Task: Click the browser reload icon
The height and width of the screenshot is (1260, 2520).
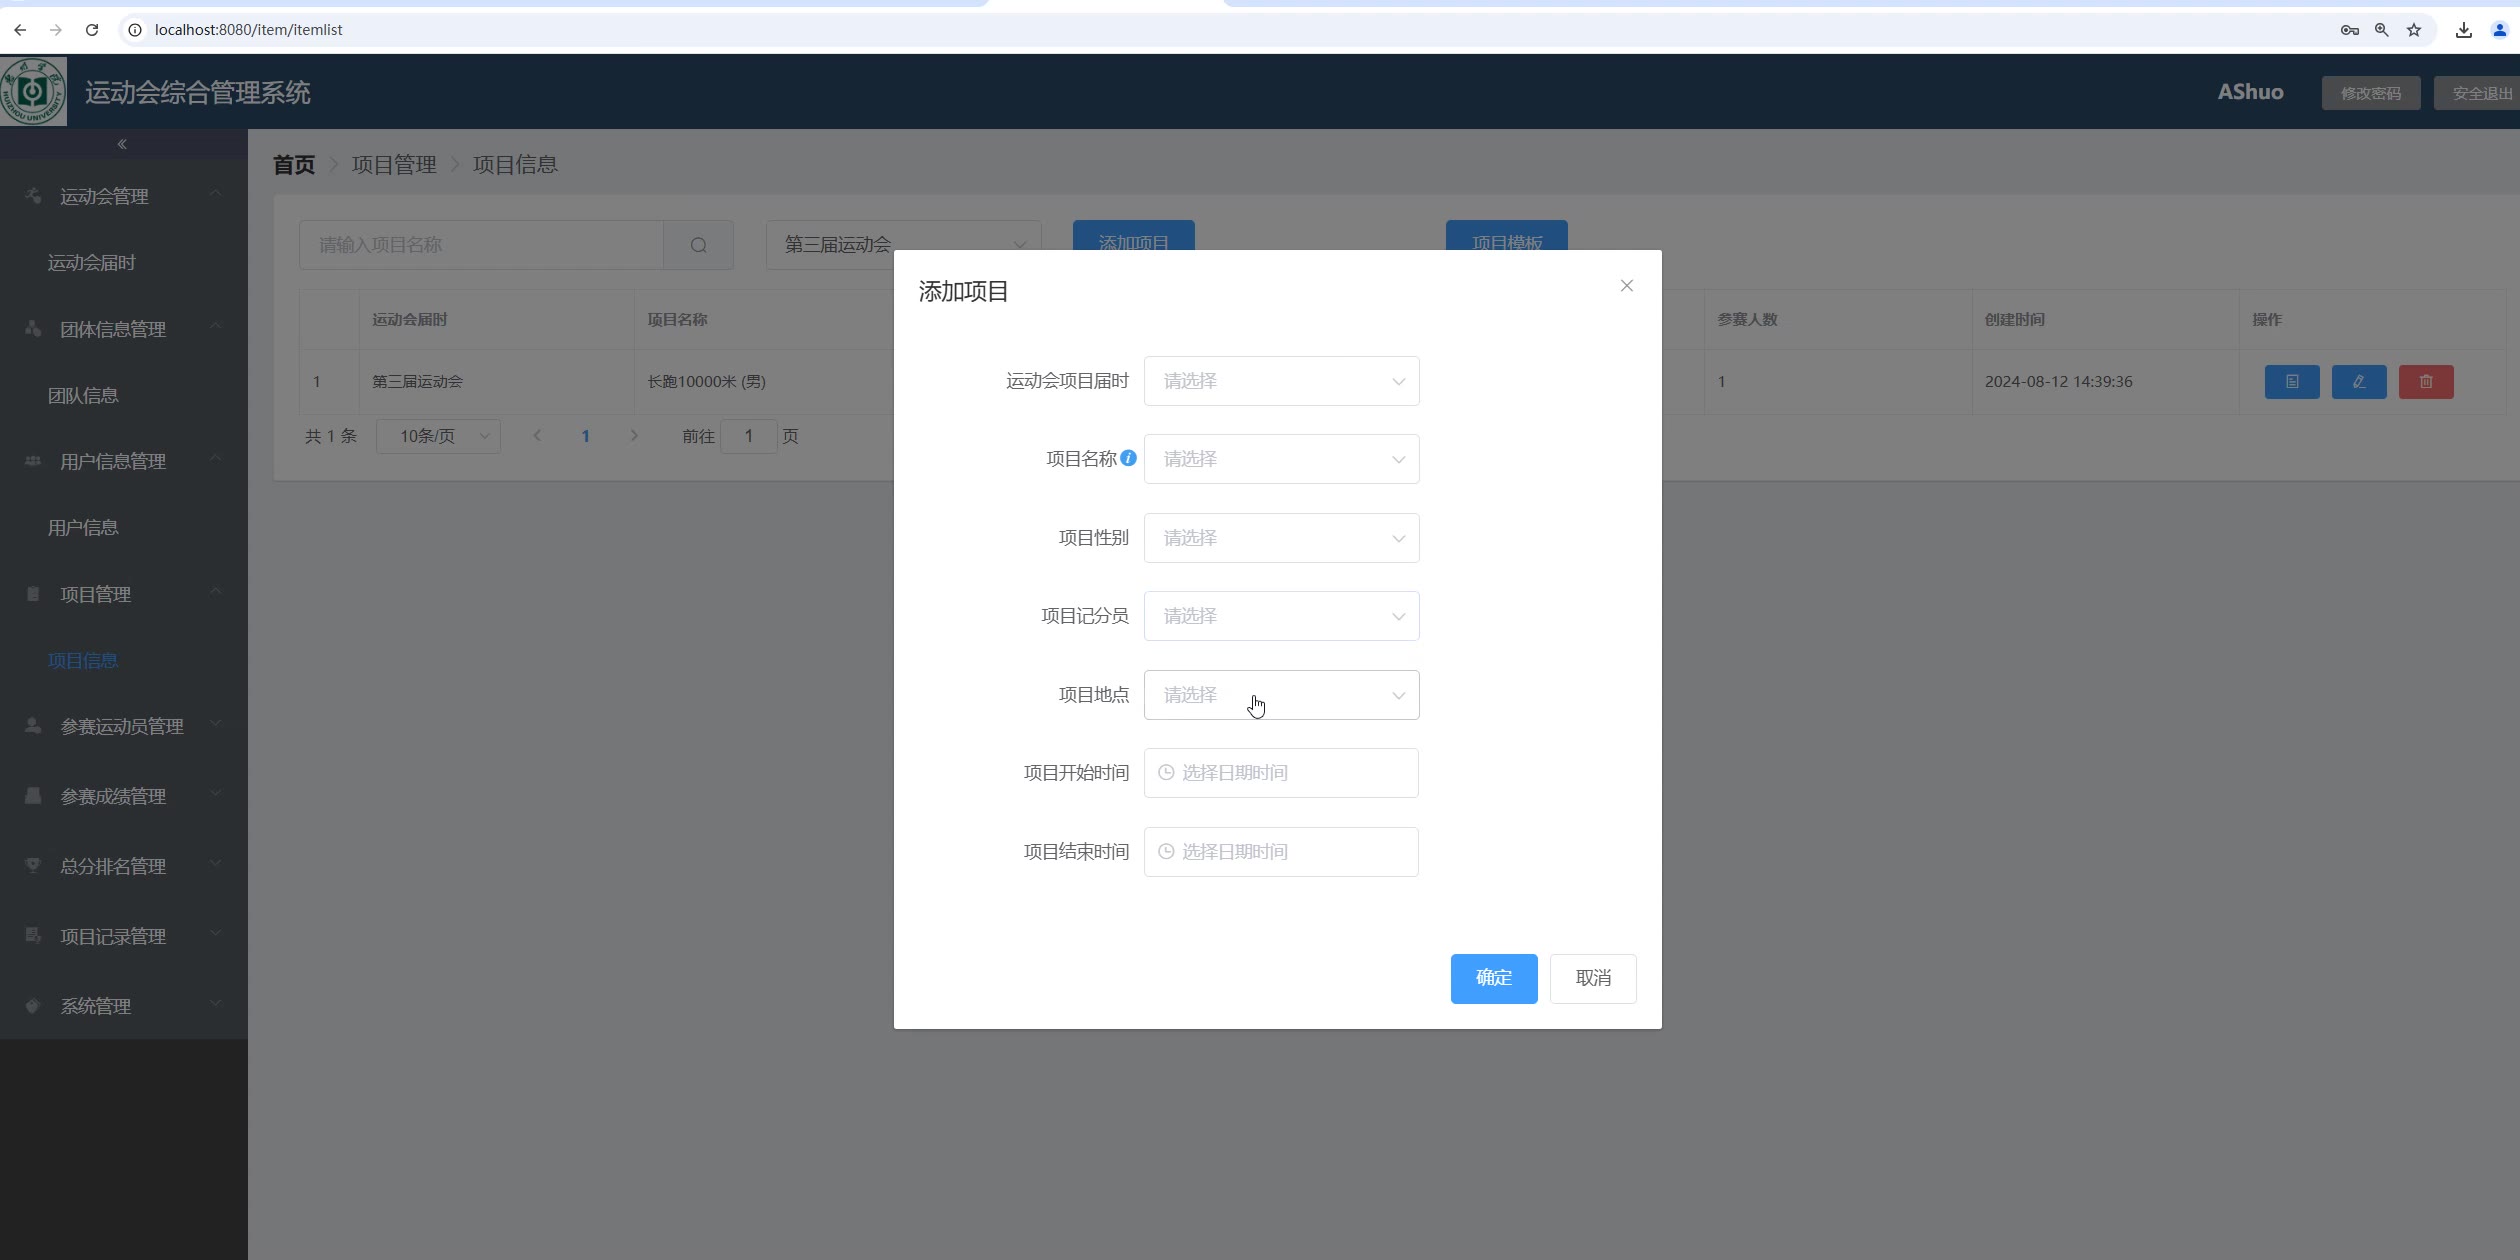Action: click(x=92, y=30)
